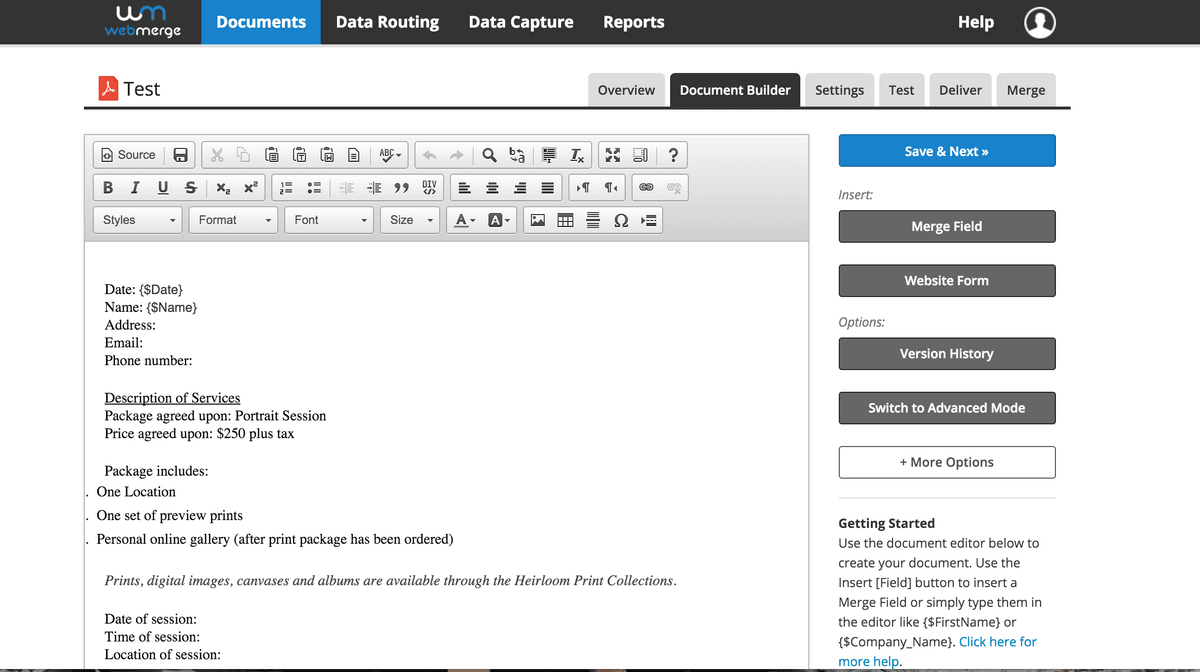Set text direction right to left
1200x672 pixels.
(x=612, y=187)
